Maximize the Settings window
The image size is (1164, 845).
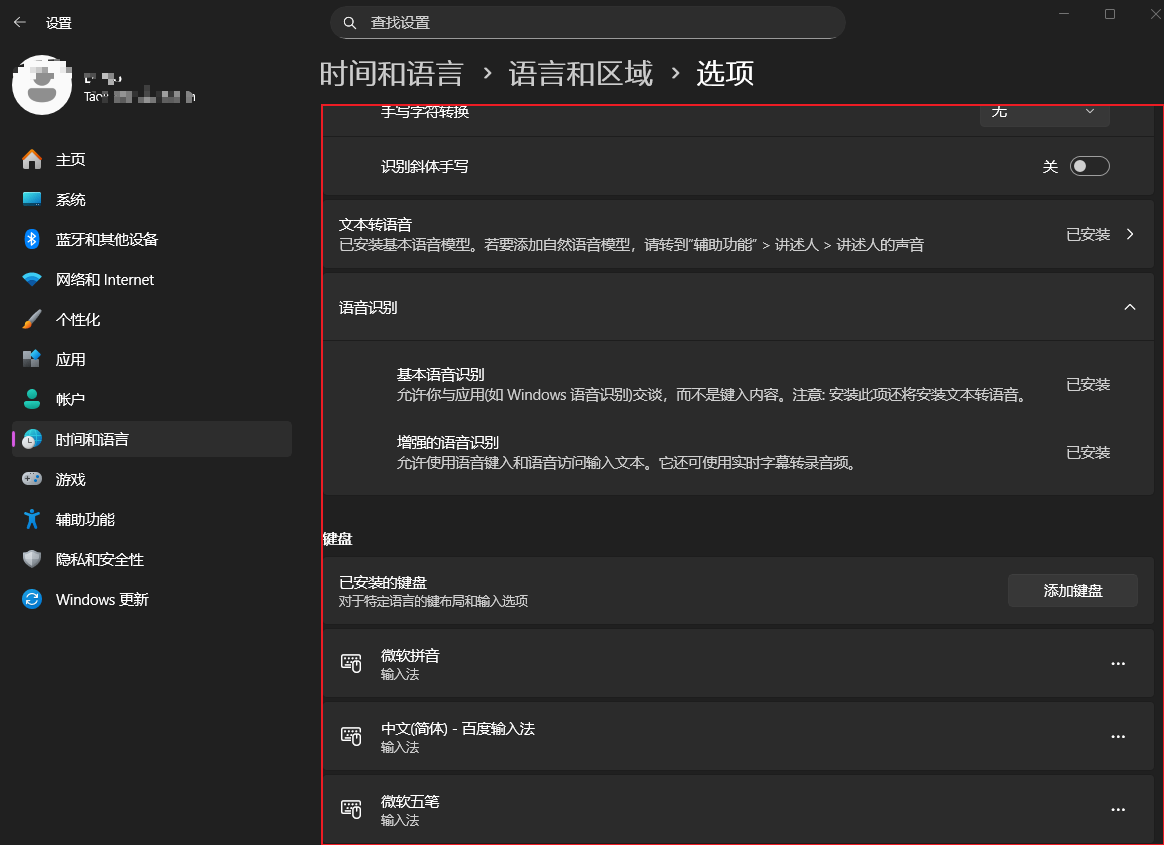pos(1110,14)
